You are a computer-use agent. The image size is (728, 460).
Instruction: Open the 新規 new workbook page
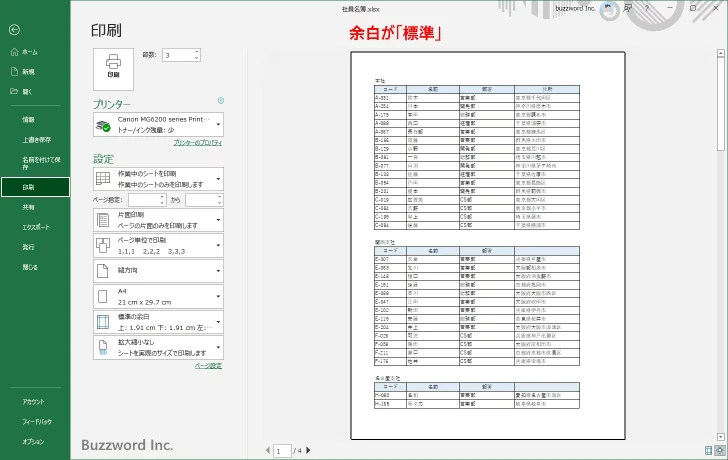tap(23, 72)
